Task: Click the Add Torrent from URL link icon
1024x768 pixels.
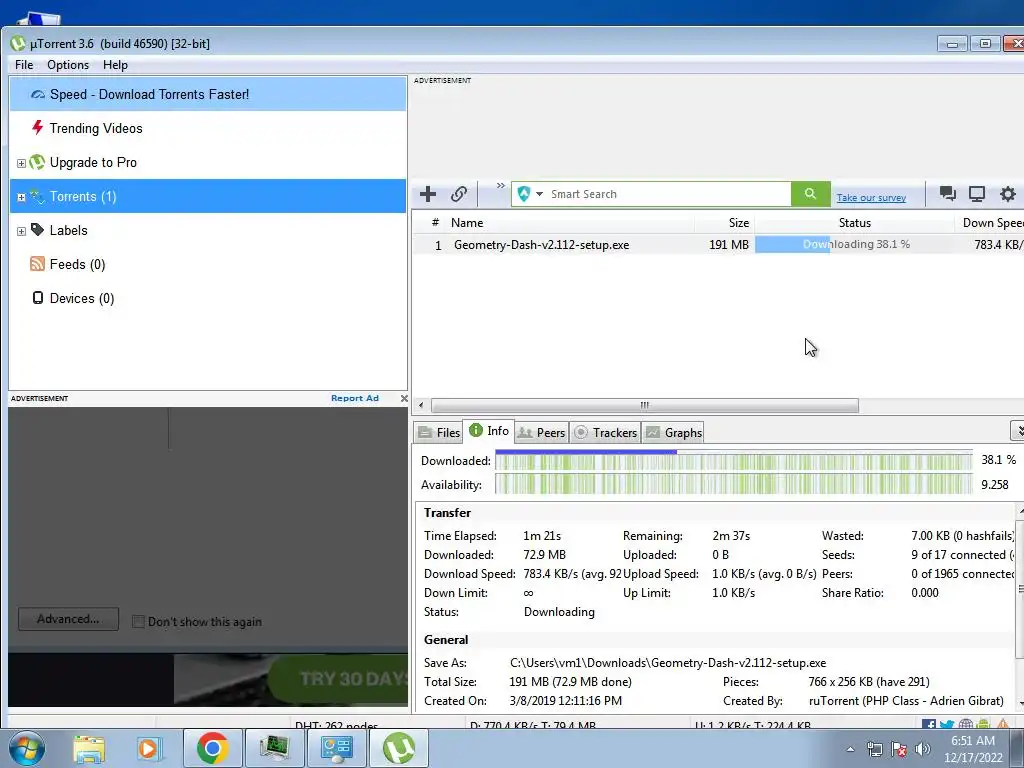Action: [x=458, y=194]
